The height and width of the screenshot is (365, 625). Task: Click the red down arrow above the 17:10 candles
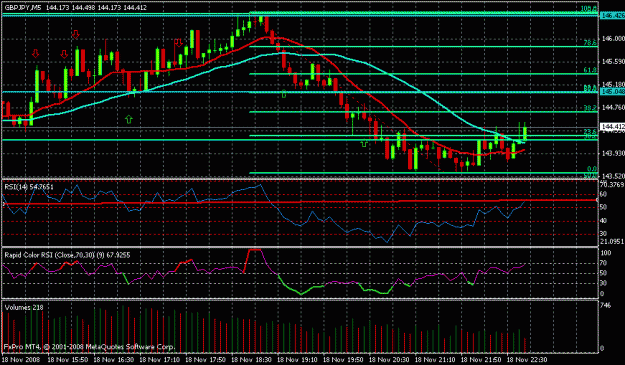pos(179,43)
